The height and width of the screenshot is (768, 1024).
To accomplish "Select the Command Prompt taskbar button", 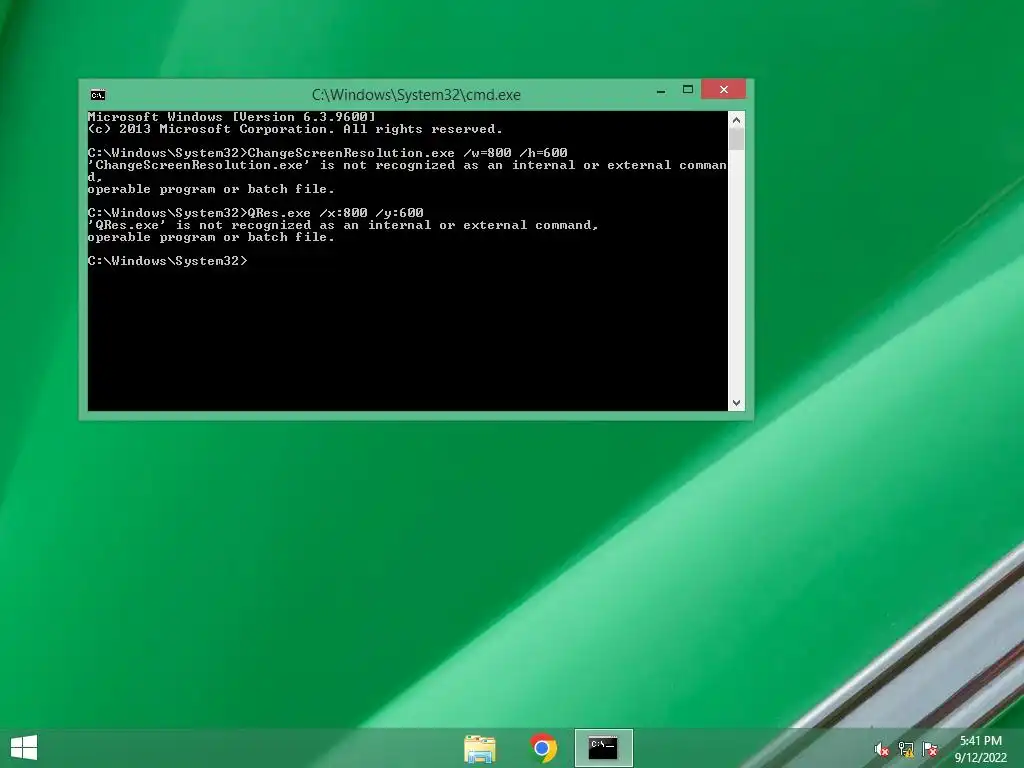I will [x=603, y=748].
